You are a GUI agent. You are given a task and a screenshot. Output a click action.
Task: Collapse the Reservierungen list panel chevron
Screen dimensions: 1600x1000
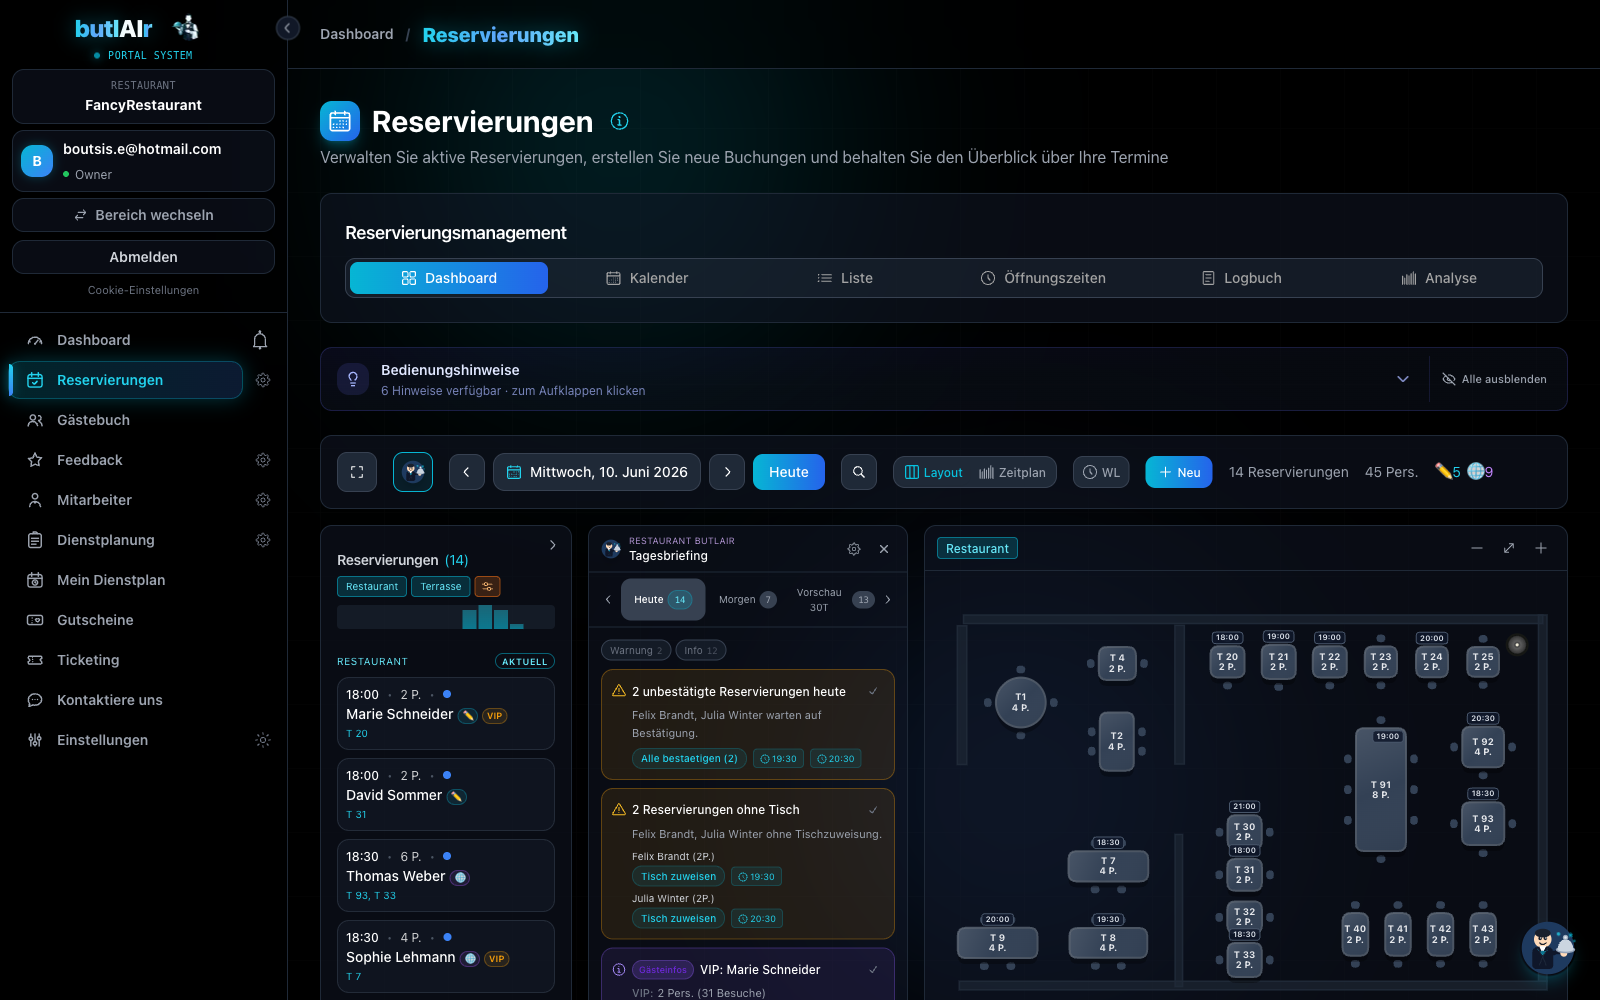553,545
